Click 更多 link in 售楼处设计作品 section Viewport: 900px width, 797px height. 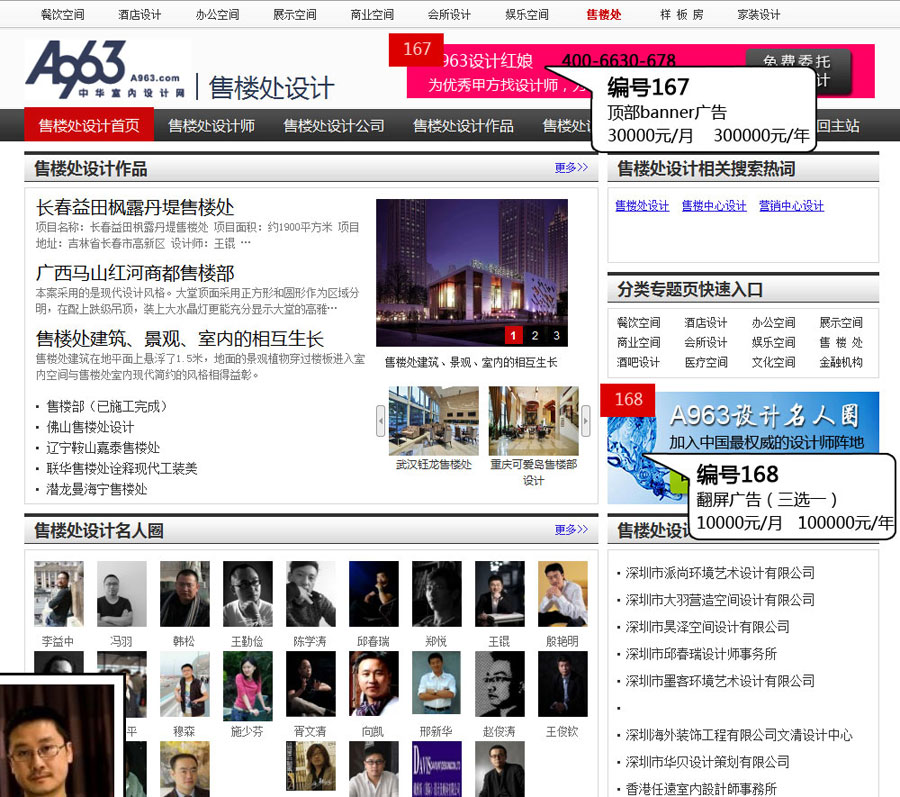tap(571, 168)
